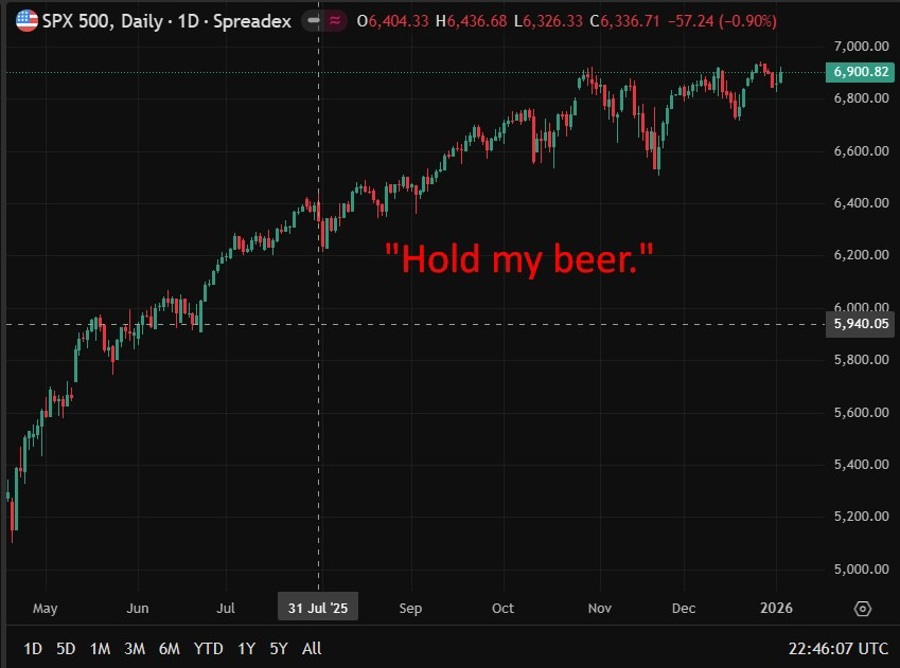Select the YTD range

(208, 648)
